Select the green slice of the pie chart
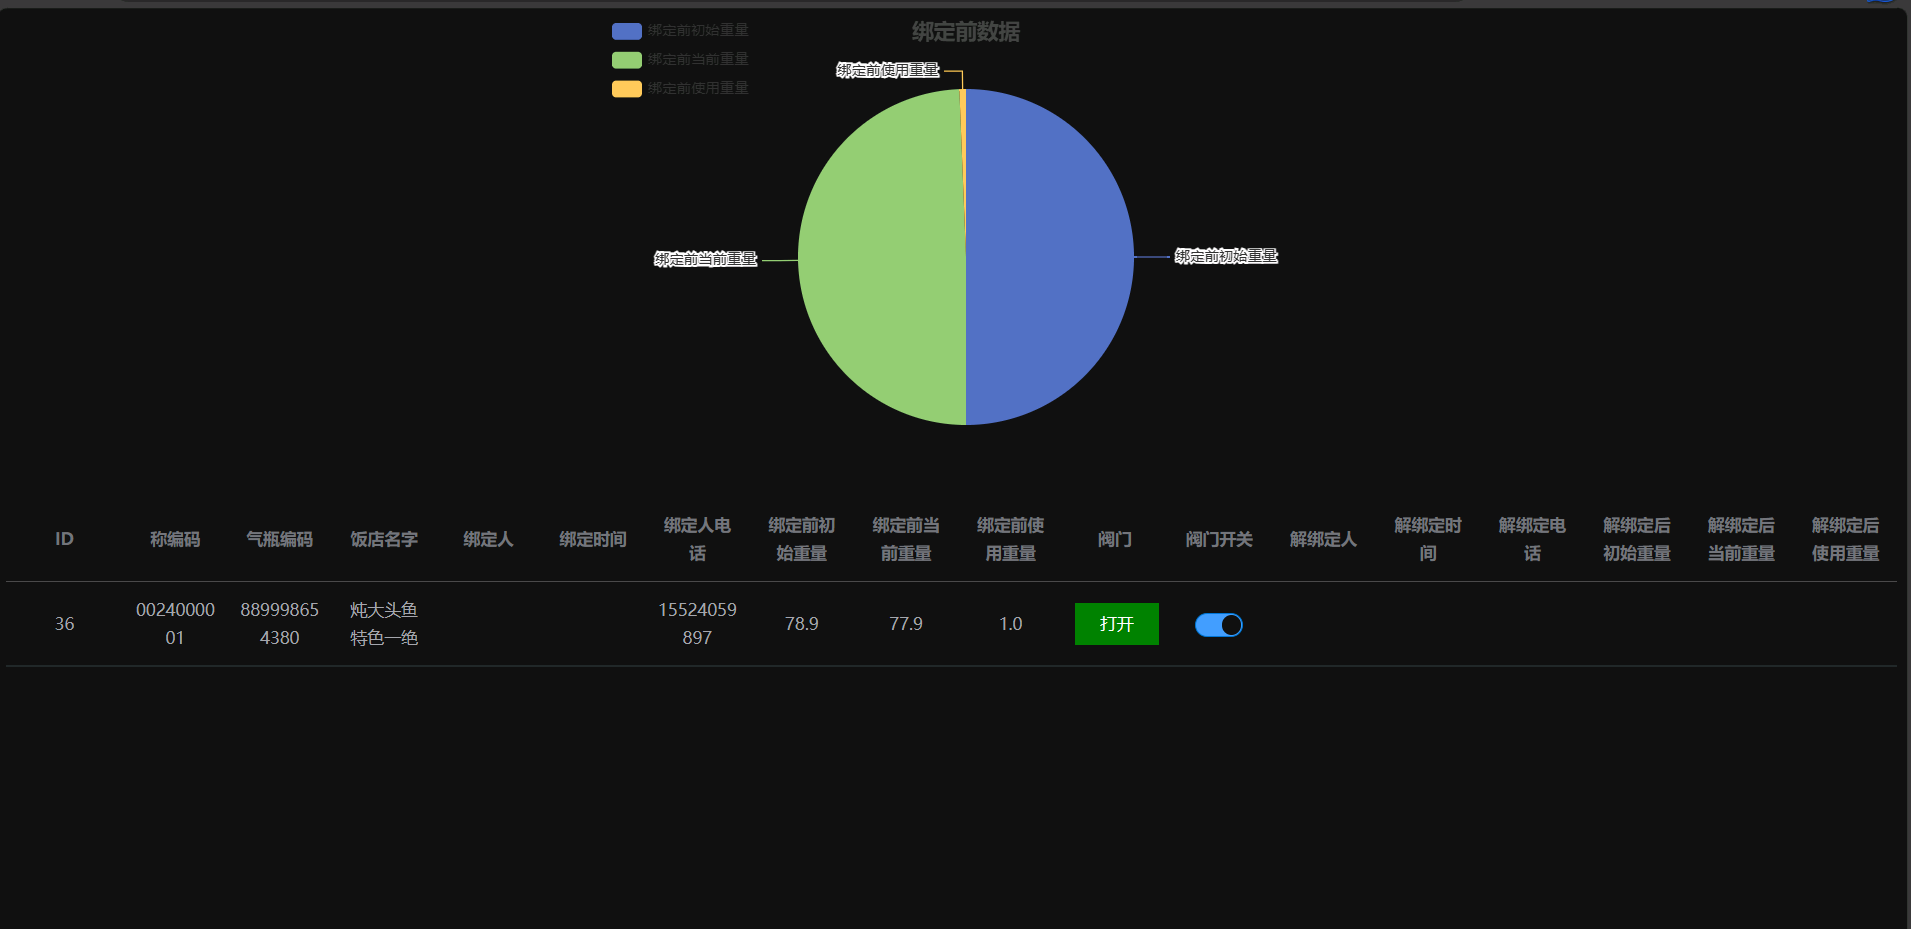The image size is (1911, 929). 880,257
